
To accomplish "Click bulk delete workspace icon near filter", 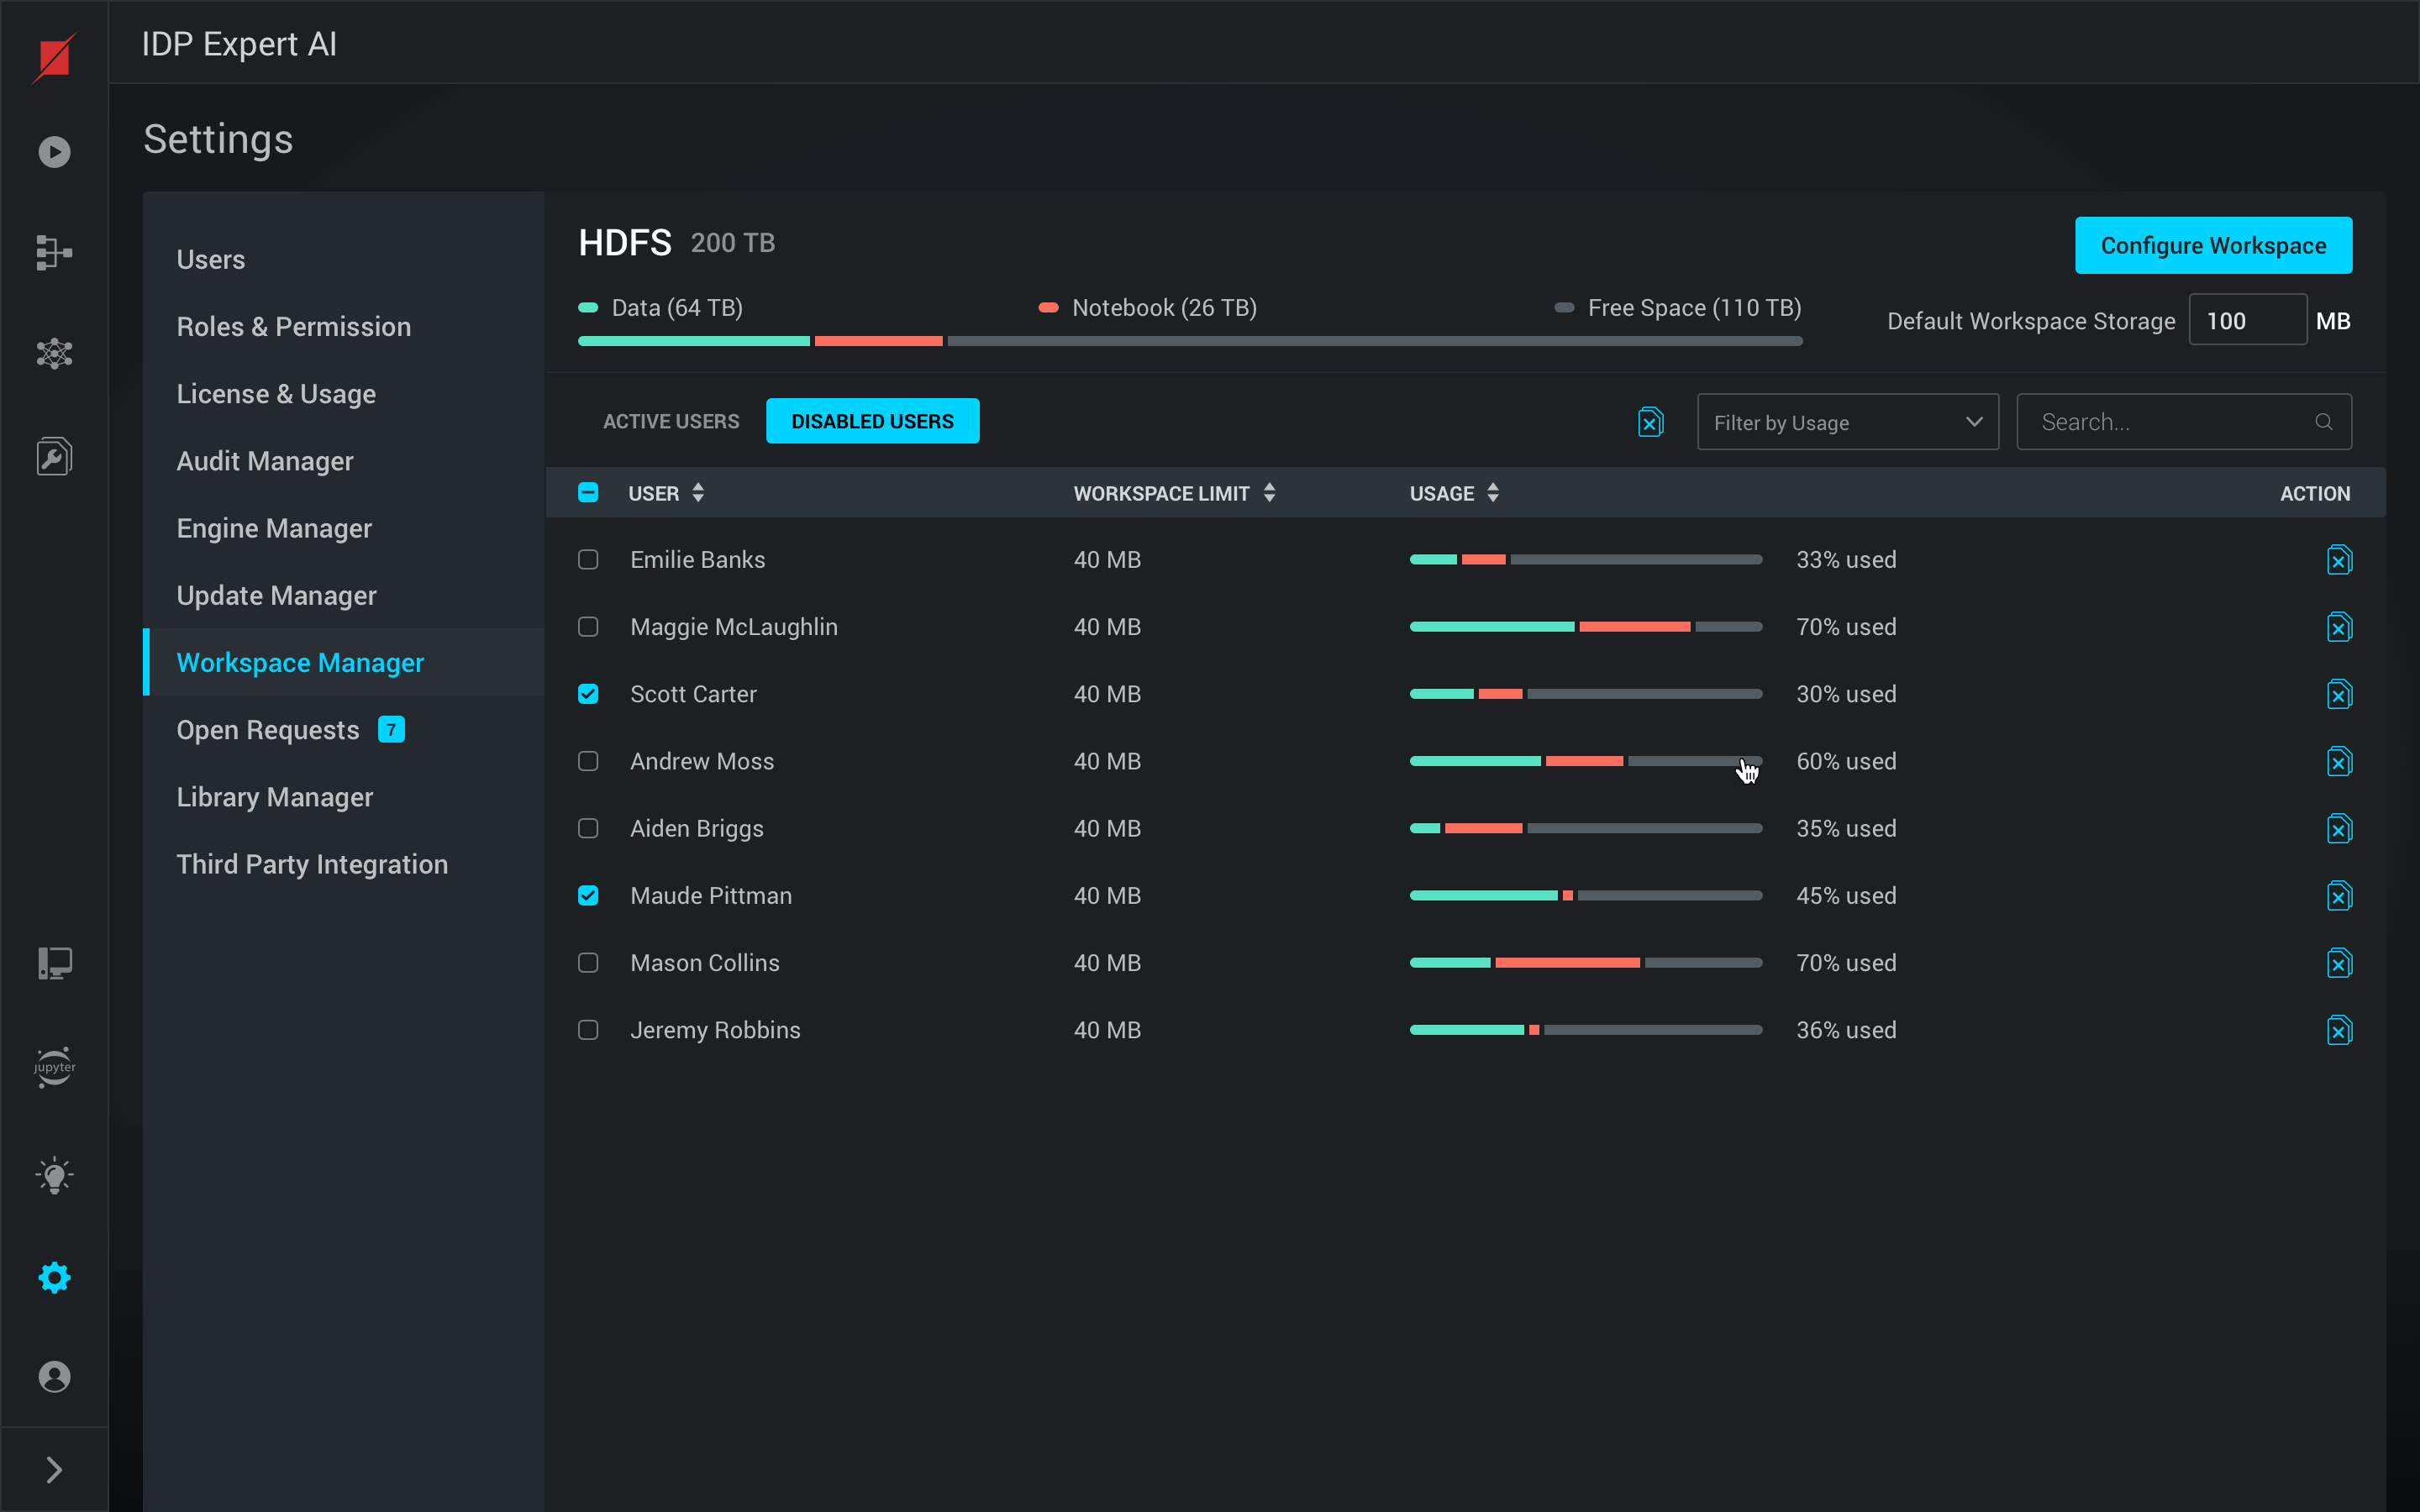I will point(1650,422).
